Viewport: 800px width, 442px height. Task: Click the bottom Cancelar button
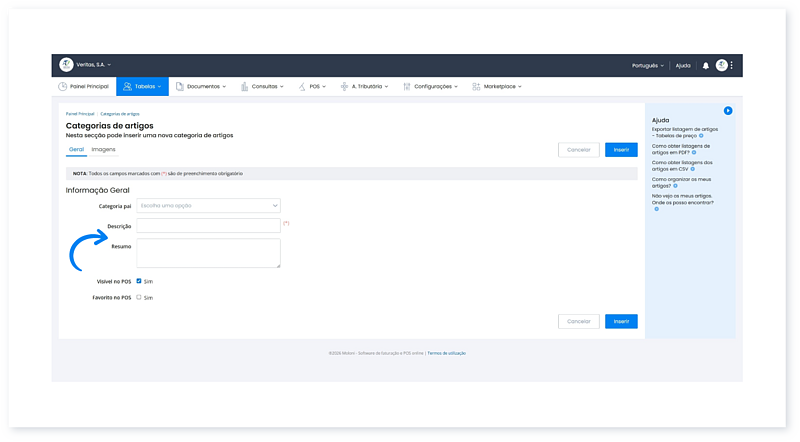click(578, 321)
